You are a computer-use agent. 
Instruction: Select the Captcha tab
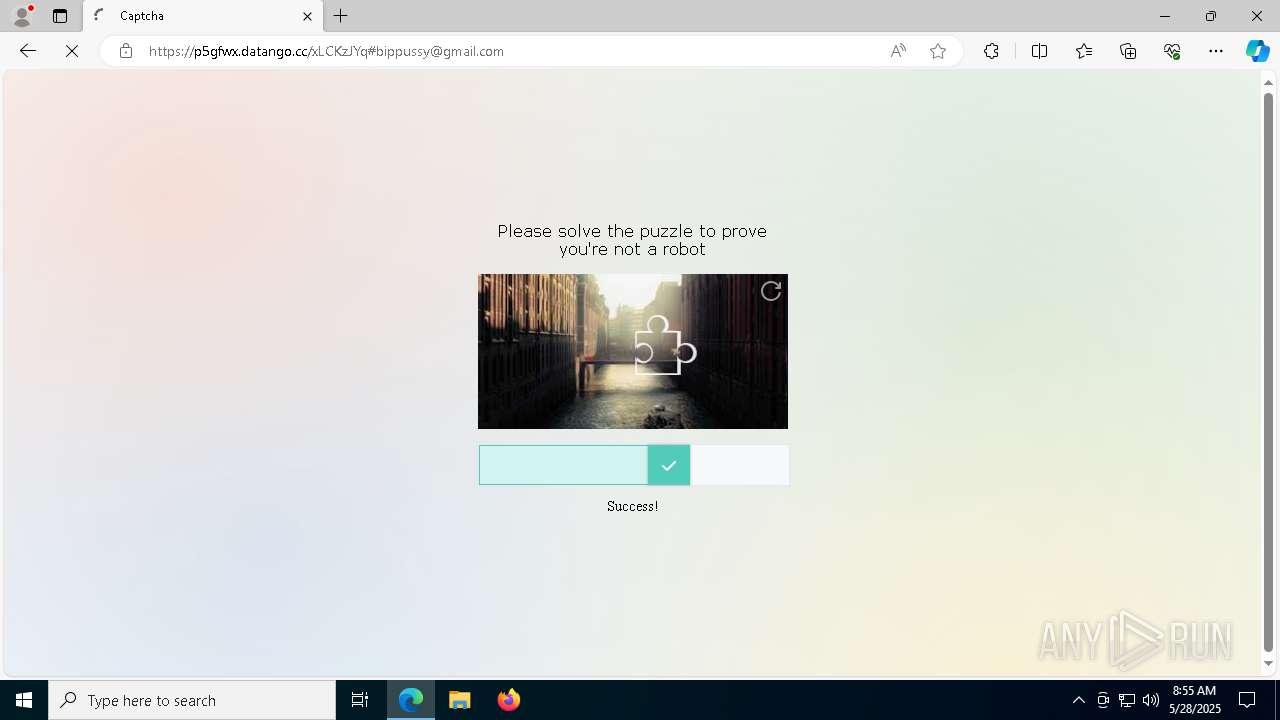coord(203,16)
